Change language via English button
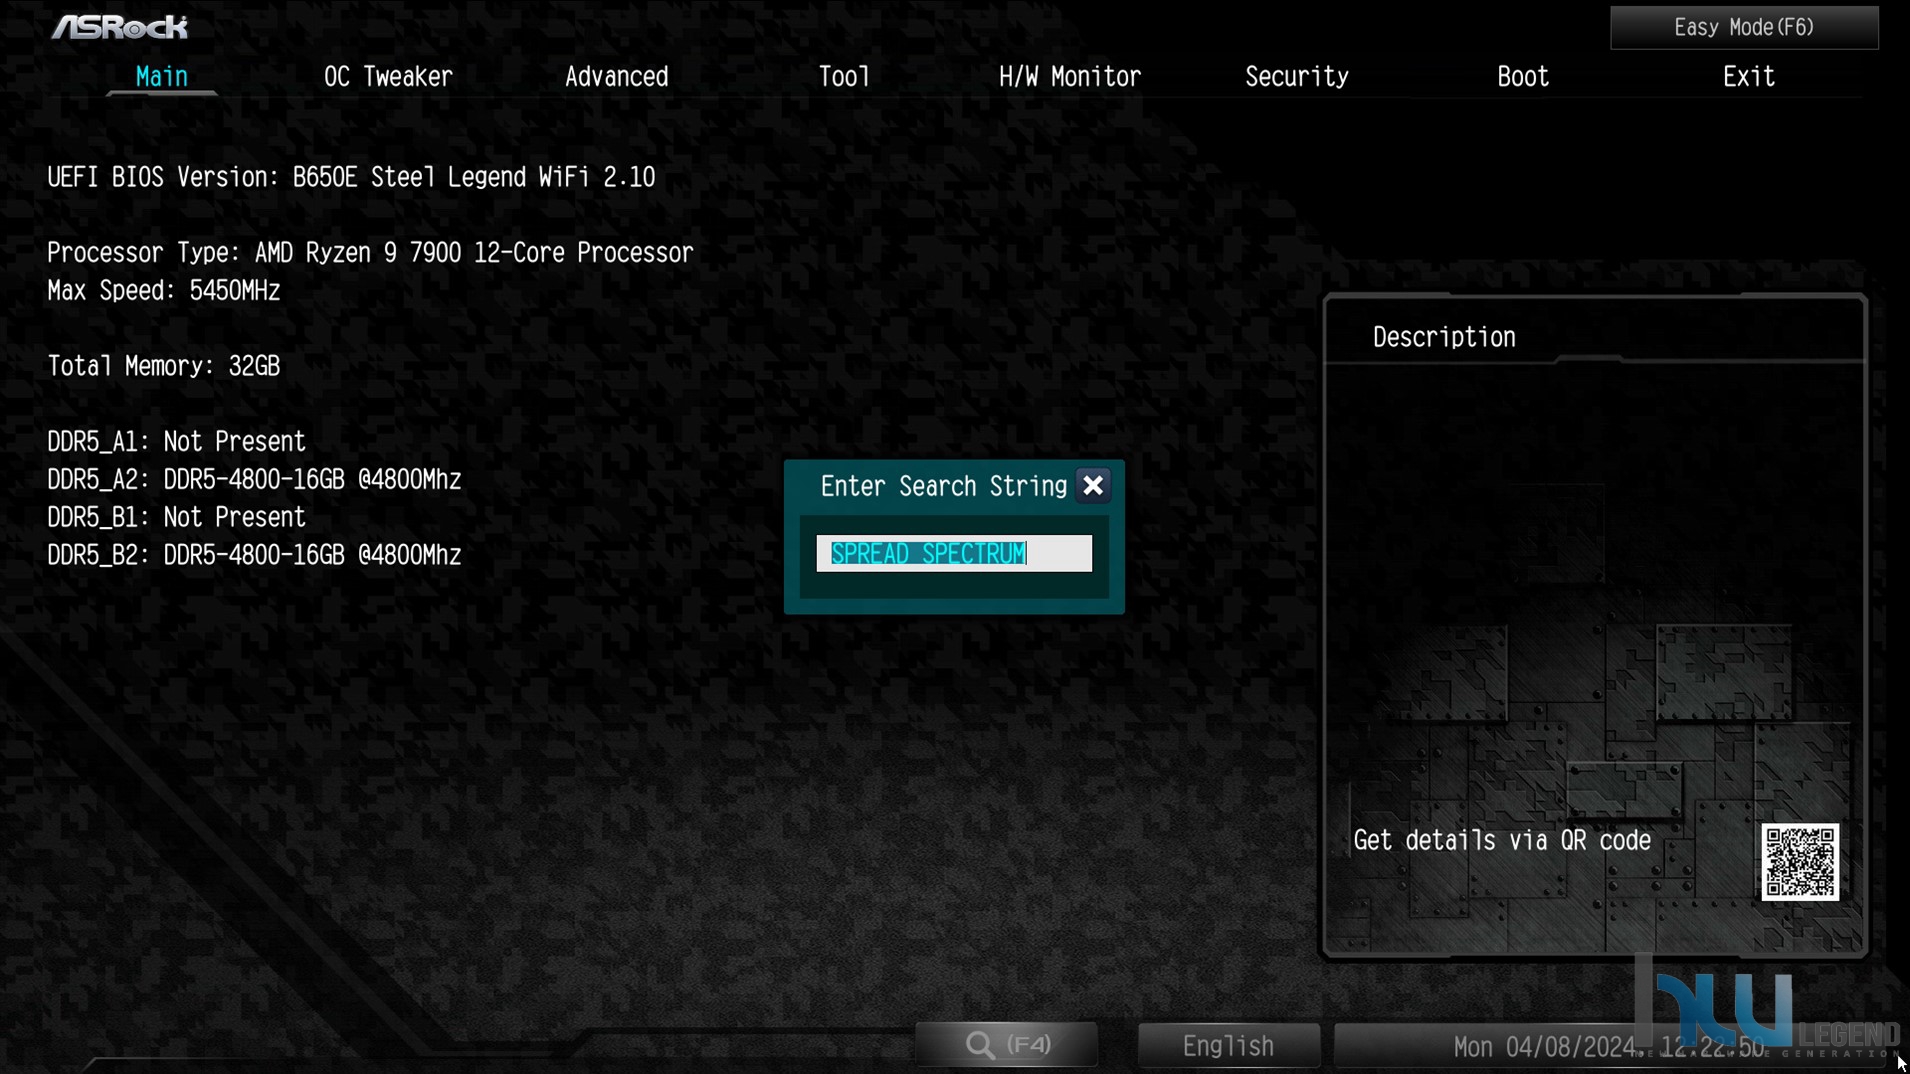Screen dimensions: 1910x1074 1228,1046
